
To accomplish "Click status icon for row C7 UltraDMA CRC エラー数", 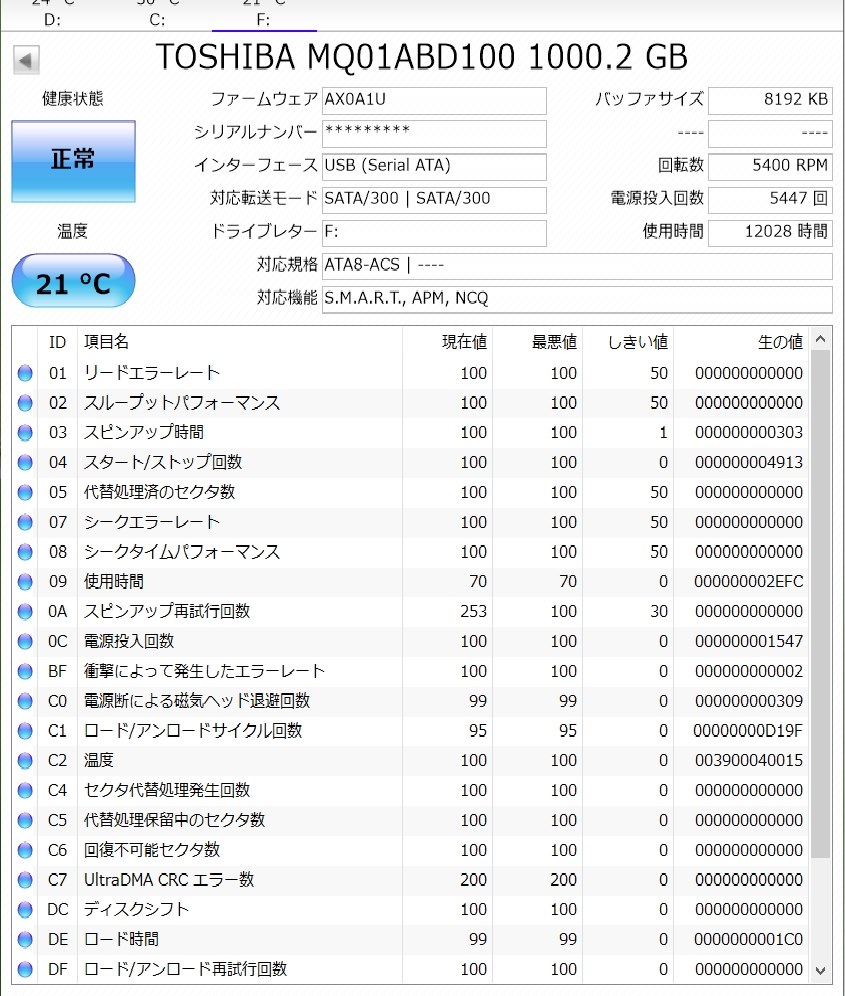I will pyautogui.click(x=25, y=880).
